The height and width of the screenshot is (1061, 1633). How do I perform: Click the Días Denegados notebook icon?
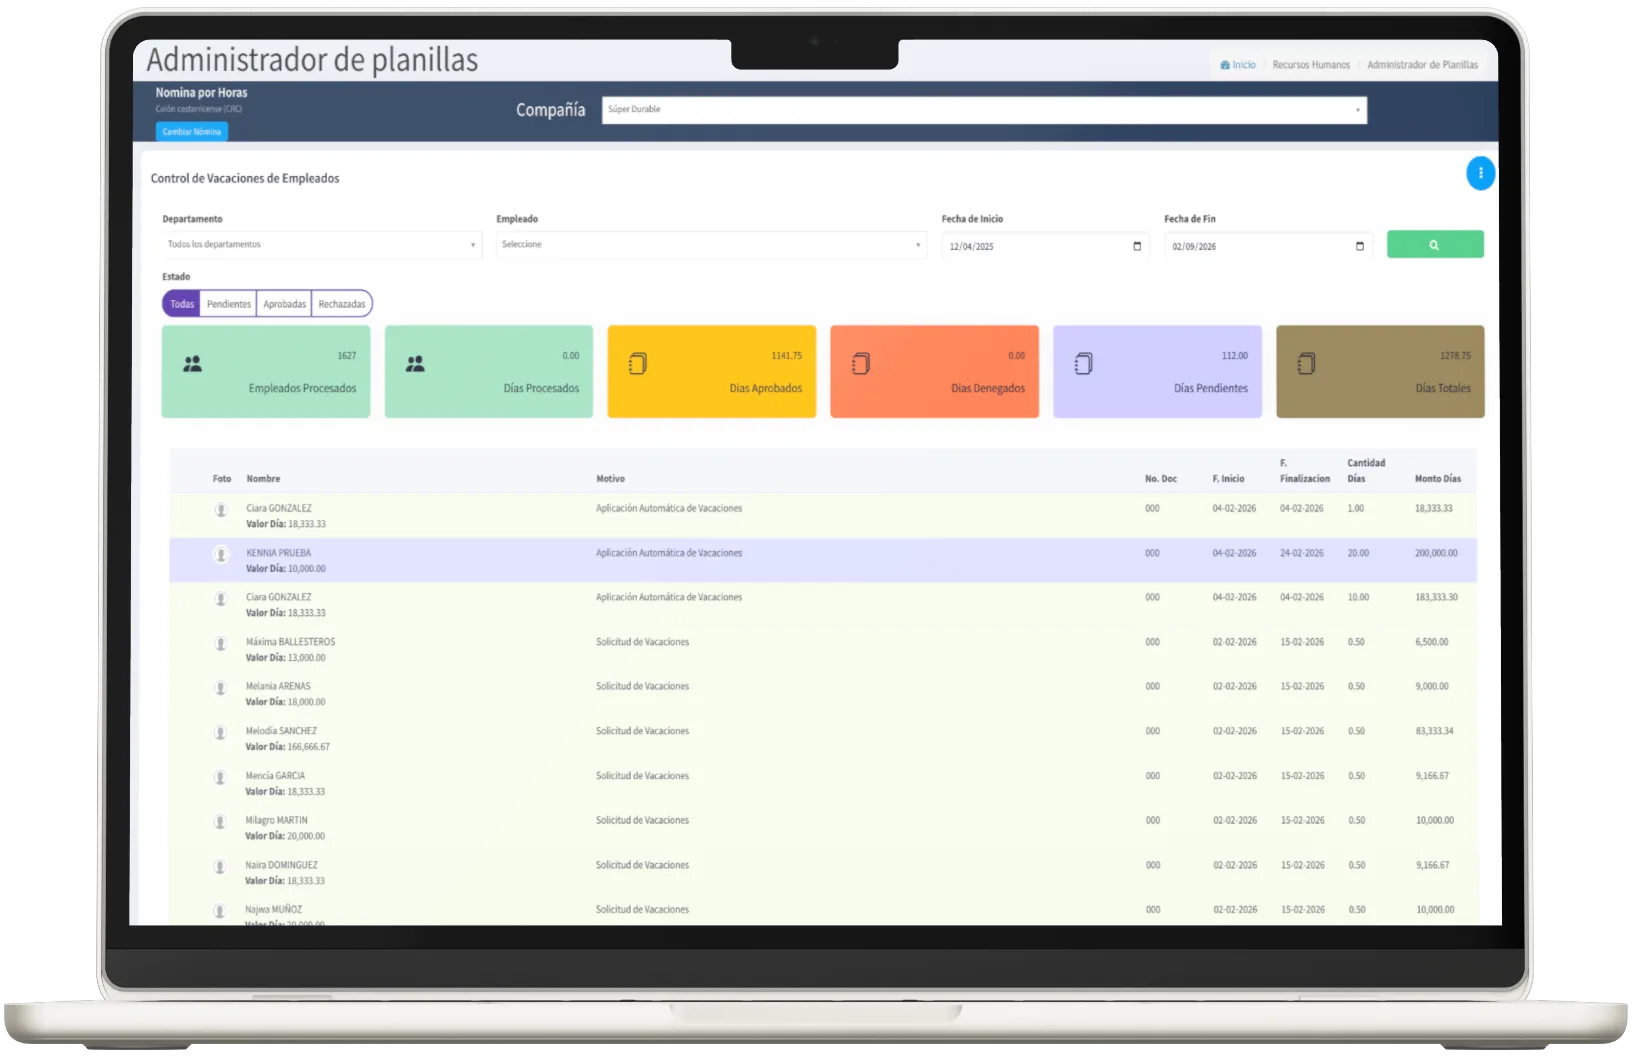point(861,365)
